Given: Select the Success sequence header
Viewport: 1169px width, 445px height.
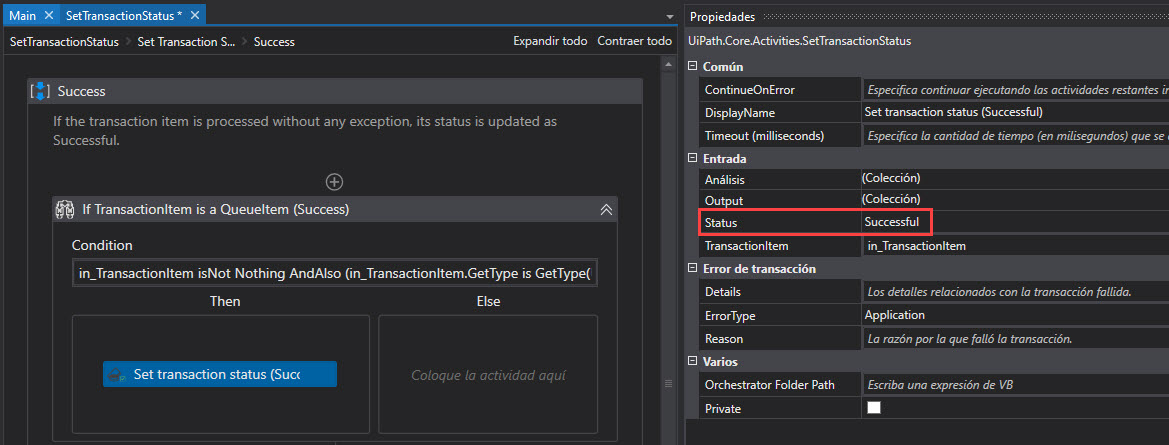Looking at the screenshot, I should pos(335,92).
